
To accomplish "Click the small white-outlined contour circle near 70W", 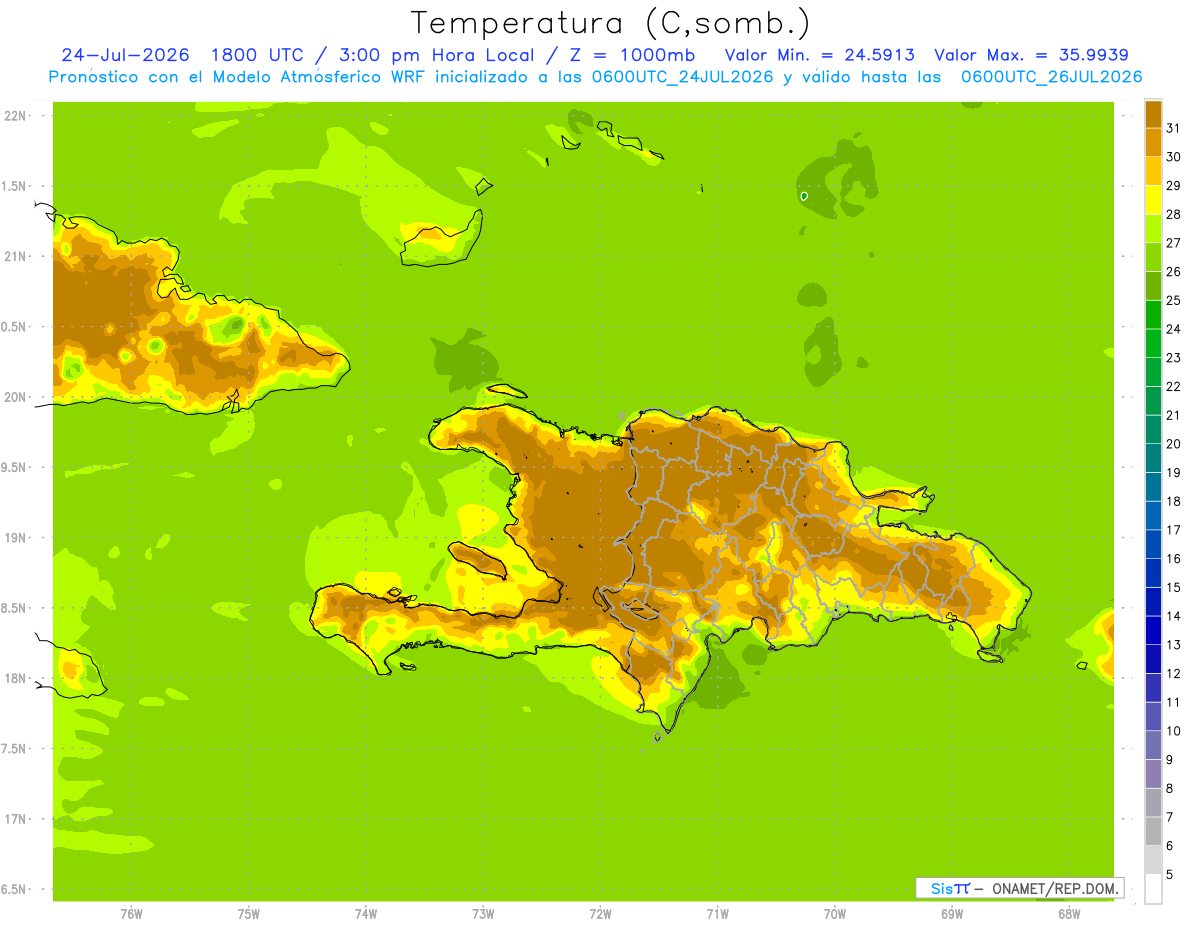I will click(804, 196).
